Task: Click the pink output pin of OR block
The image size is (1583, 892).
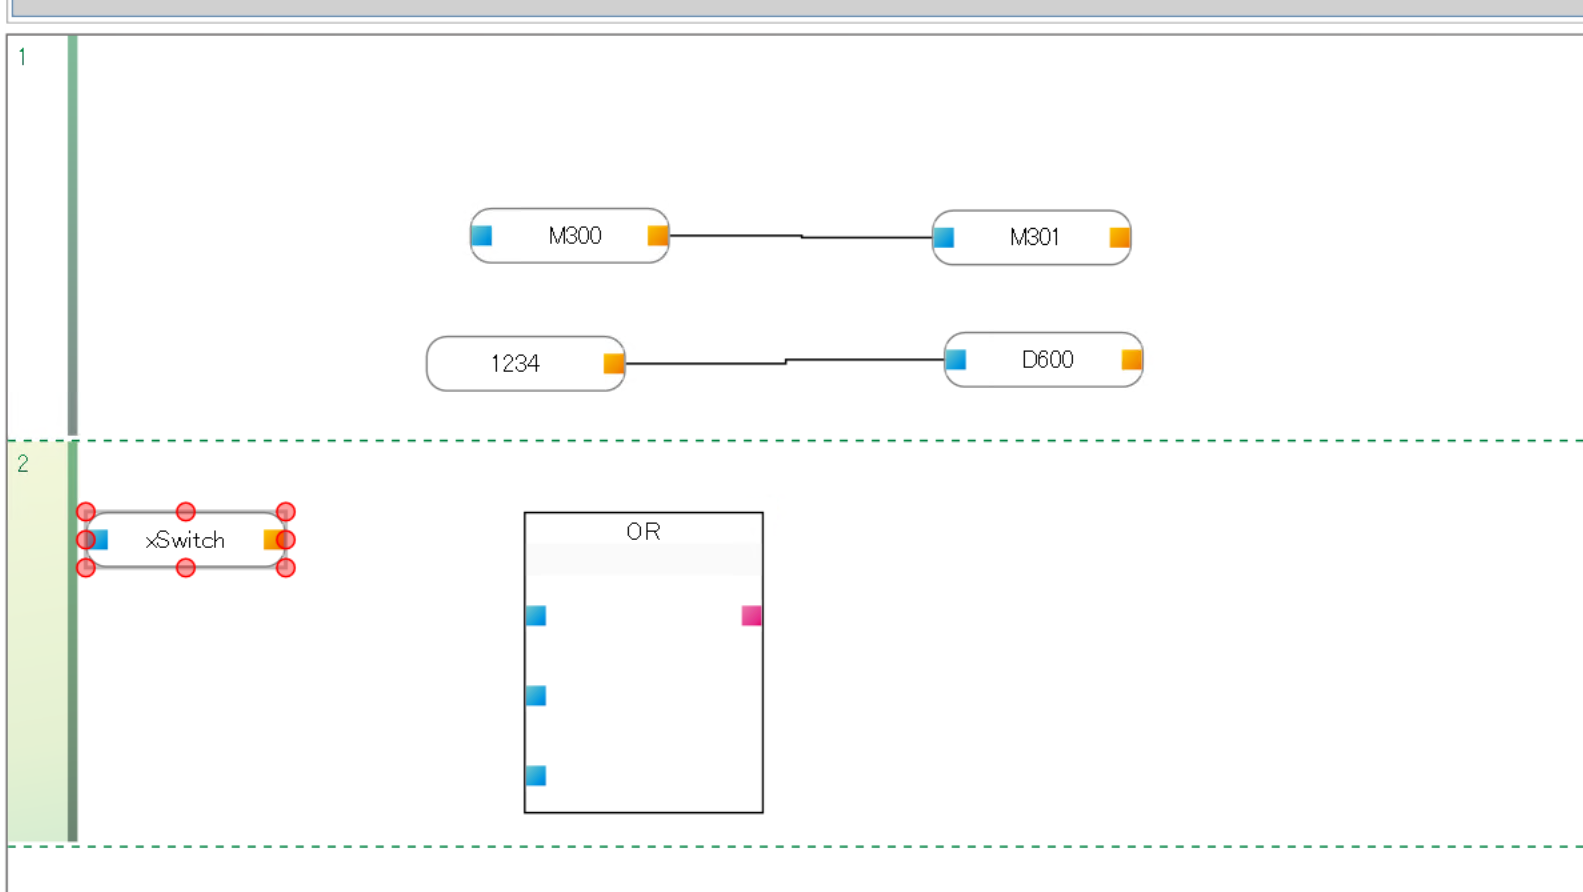Action: tap(751, 616)
